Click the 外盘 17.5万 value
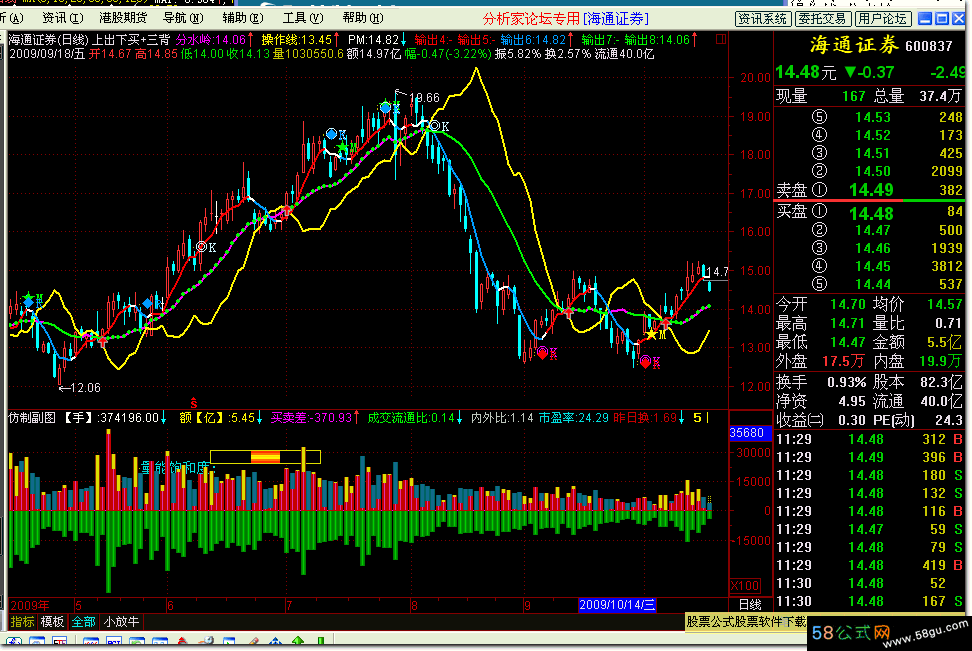This screenshot has height=651, width=972. [x=843, y=361]
